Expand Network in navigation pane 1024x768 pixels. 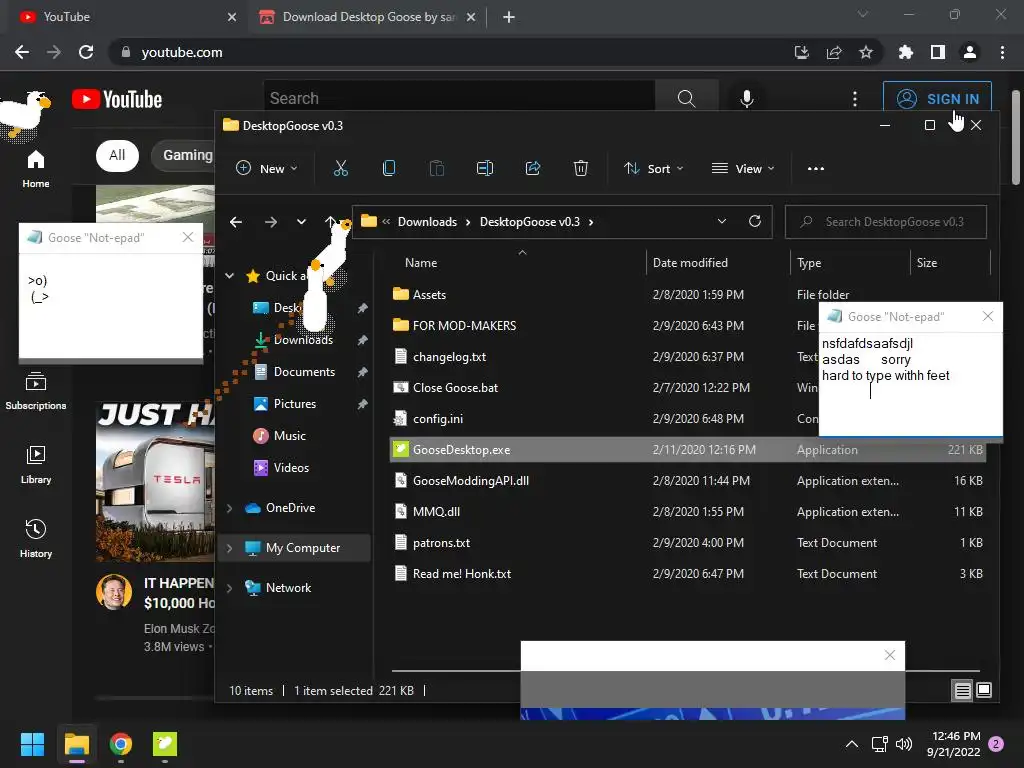click(x=229, y=588)
